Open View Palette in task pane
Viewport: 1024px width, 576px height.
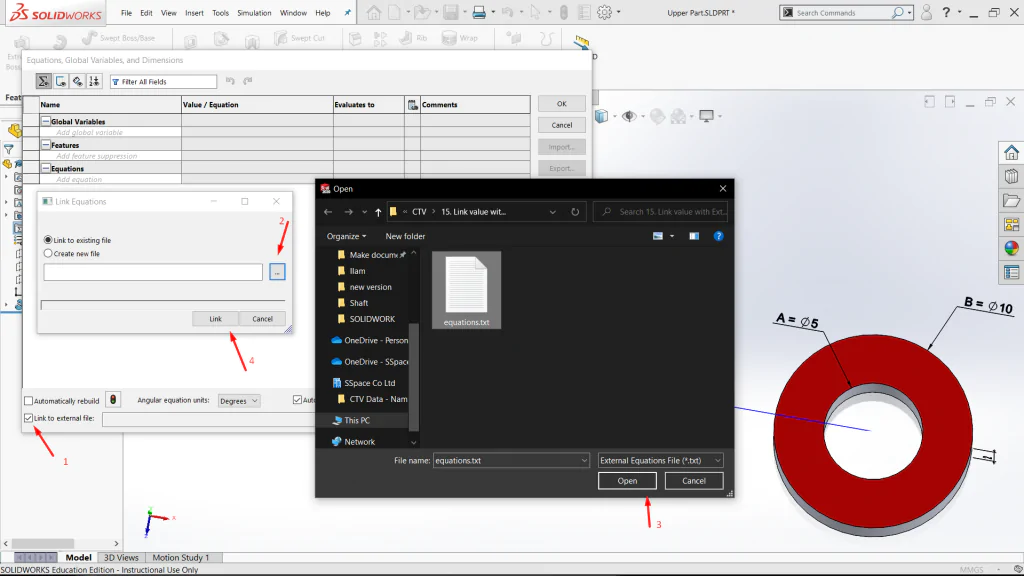click(1012, 225)
